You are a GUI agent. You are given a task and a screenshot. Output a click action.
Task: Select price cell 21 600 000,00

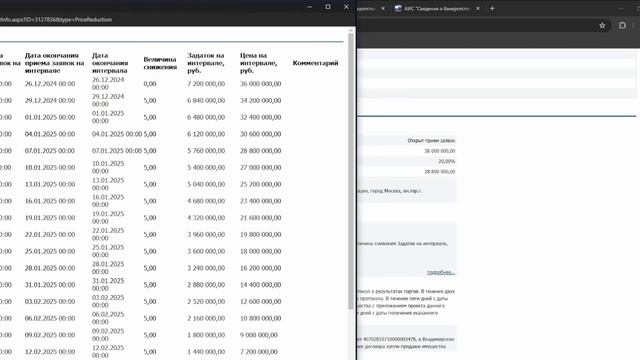coord(260,218)
